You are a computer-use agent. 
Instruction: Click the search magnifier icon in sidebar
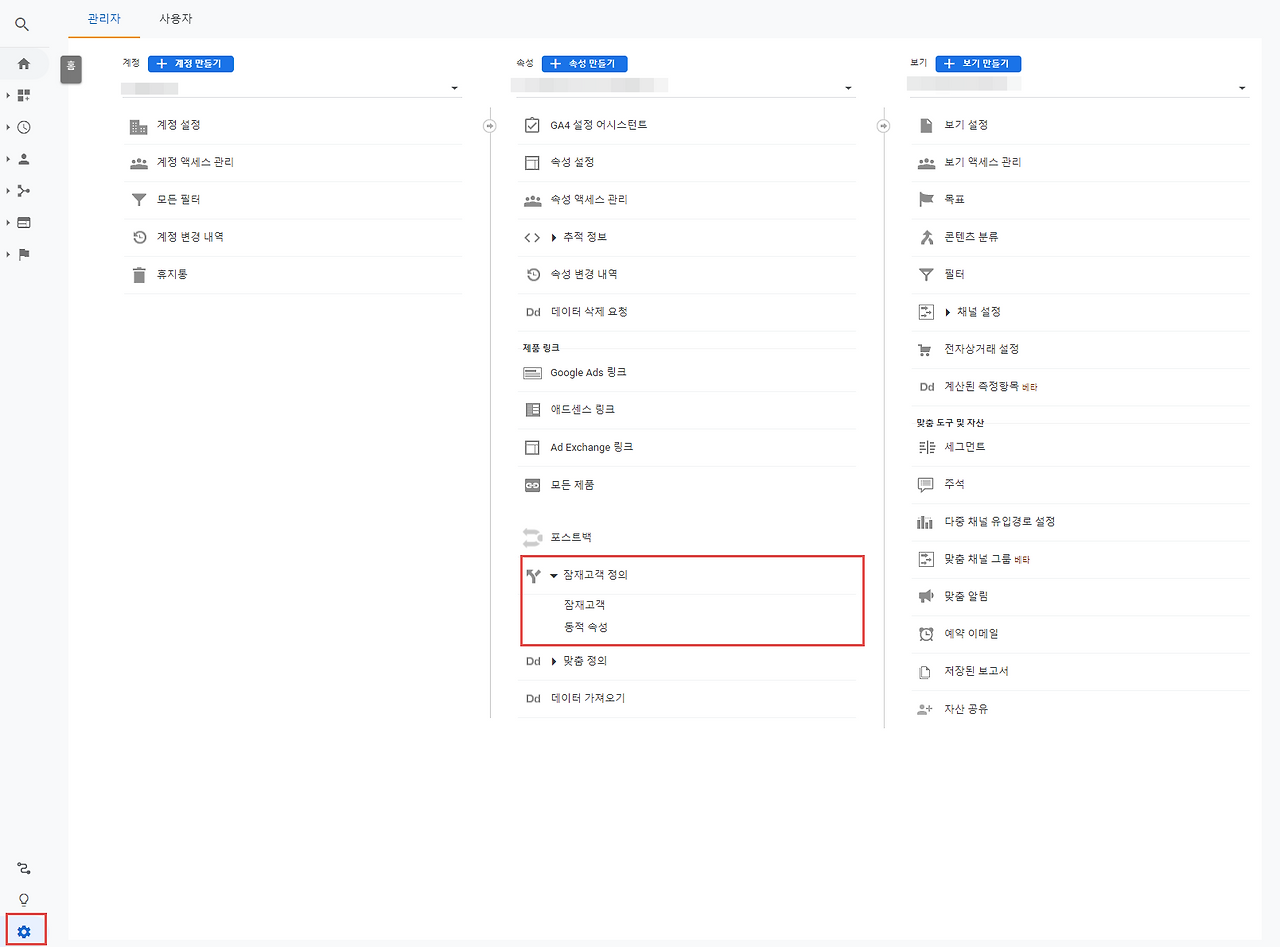click(22, 25)
